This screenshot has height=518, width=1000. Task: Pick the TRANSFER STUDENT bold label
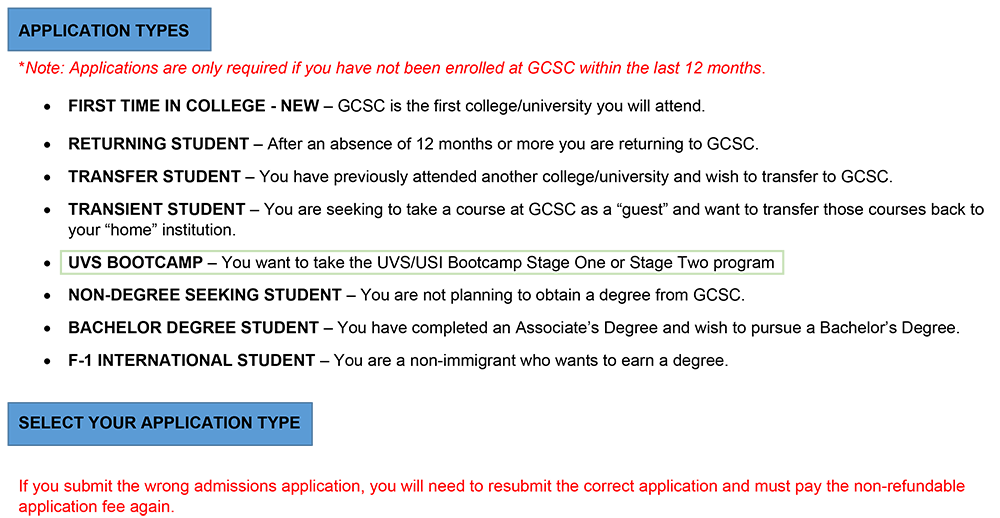[154, 177]
